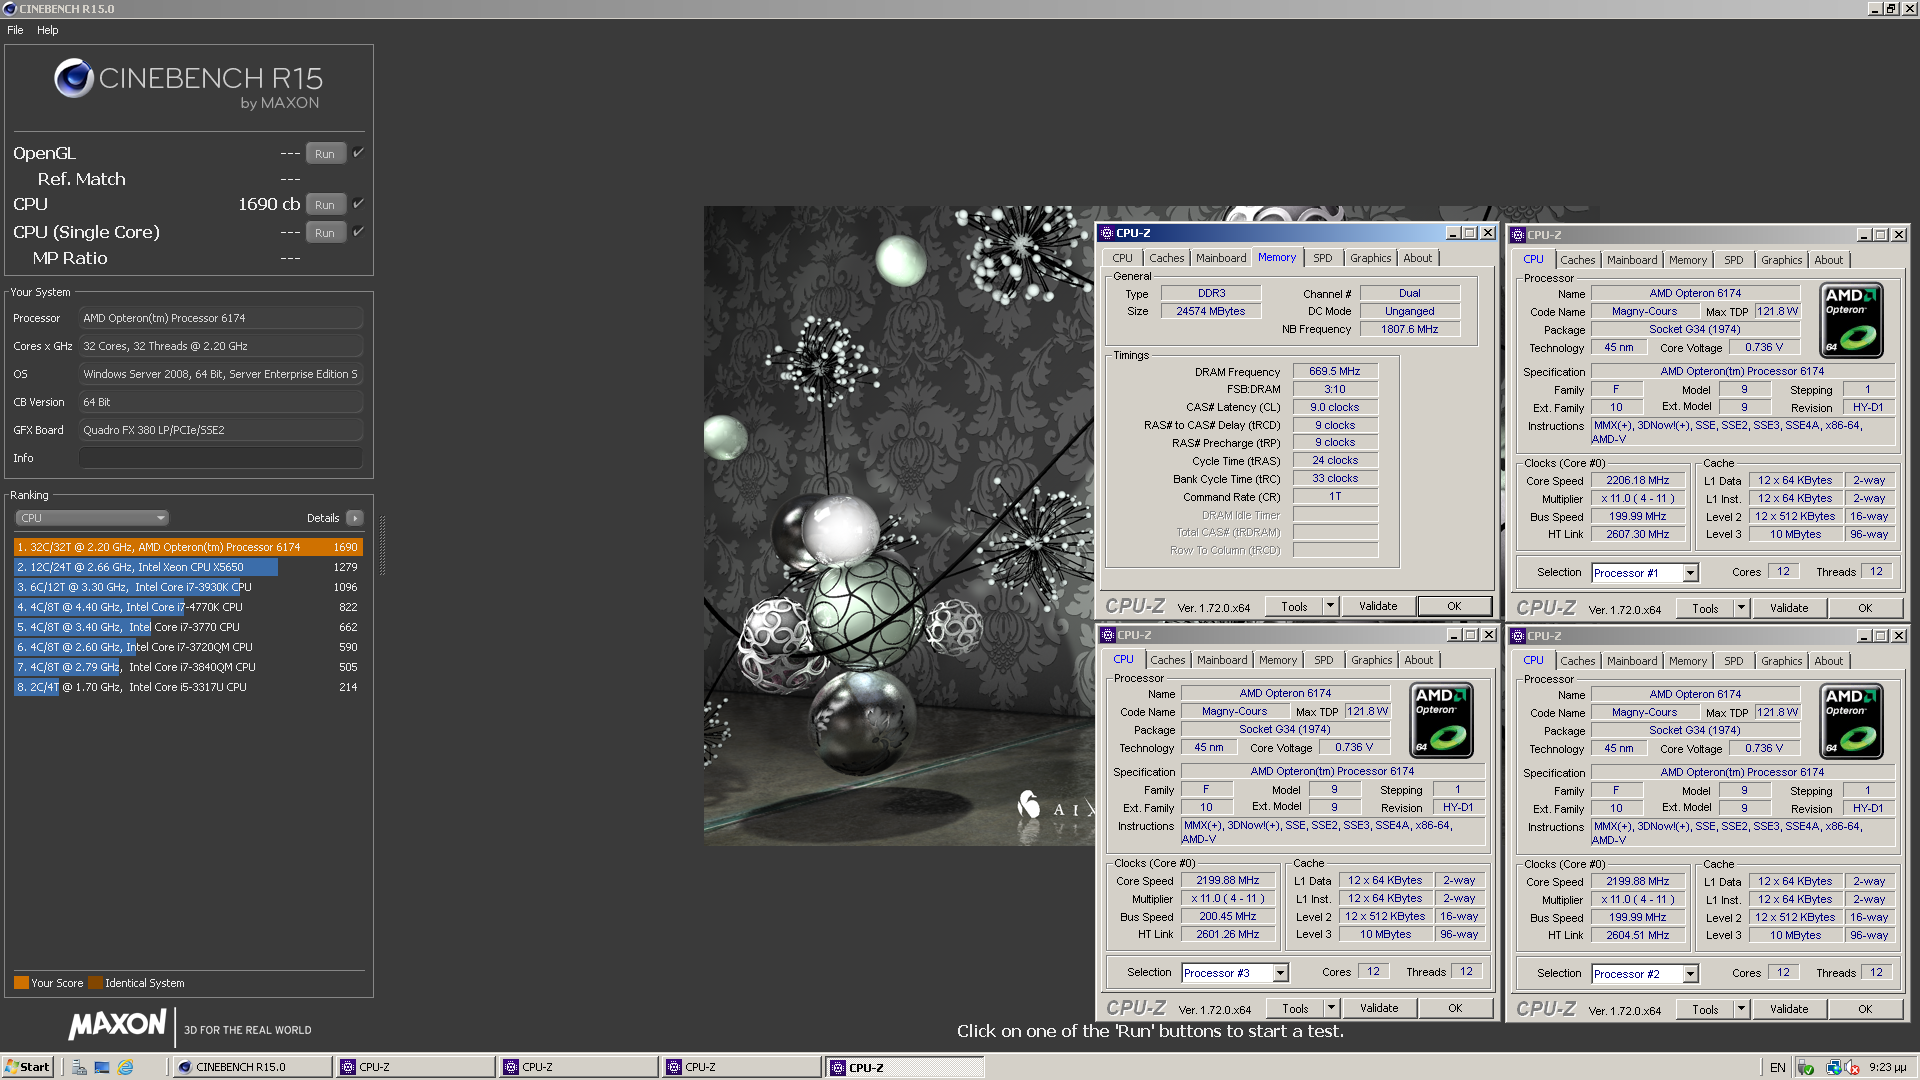The image size is (1920, 1080).
Task: Click the Show Desktop quick launch icon
Action: [102, 1067]
